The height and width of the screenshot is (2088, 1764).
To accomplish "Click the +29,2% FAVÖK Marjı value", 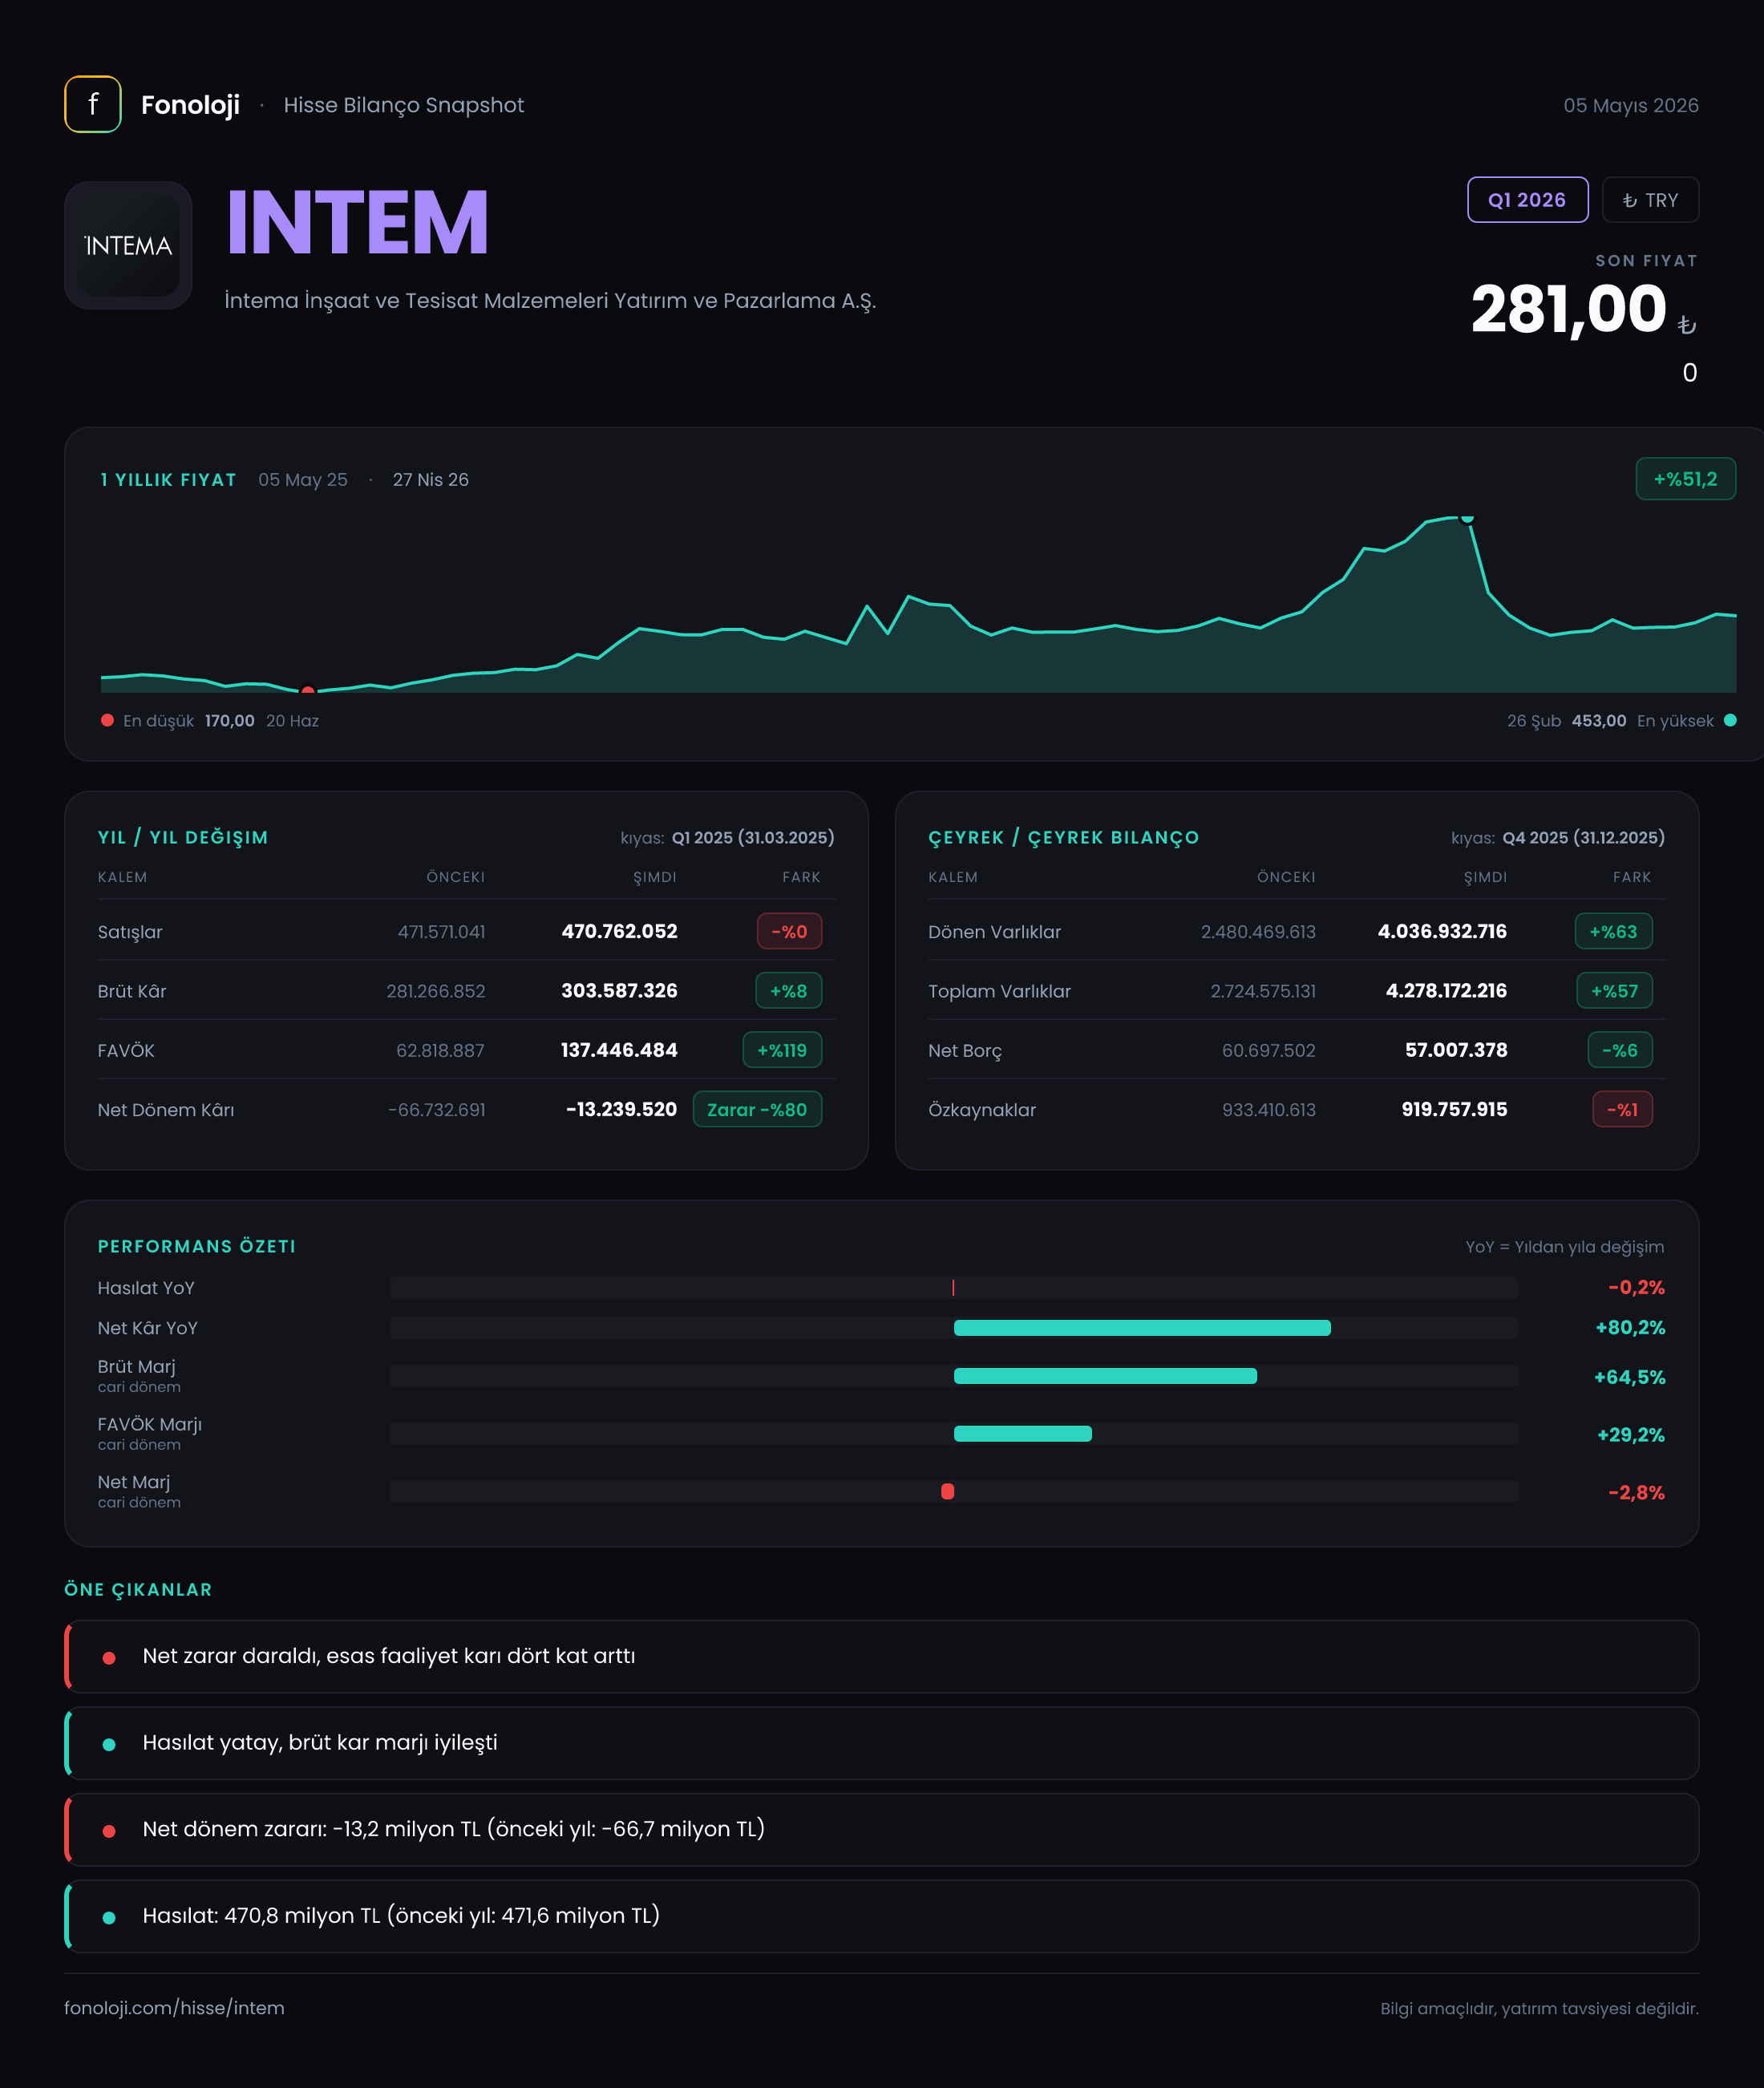I will click(1631, 1435).
